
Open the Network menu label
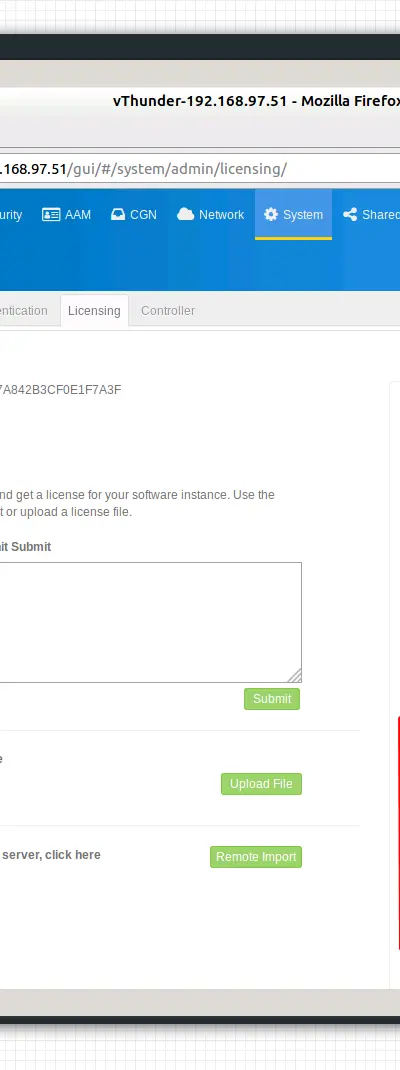click(221, 214)
